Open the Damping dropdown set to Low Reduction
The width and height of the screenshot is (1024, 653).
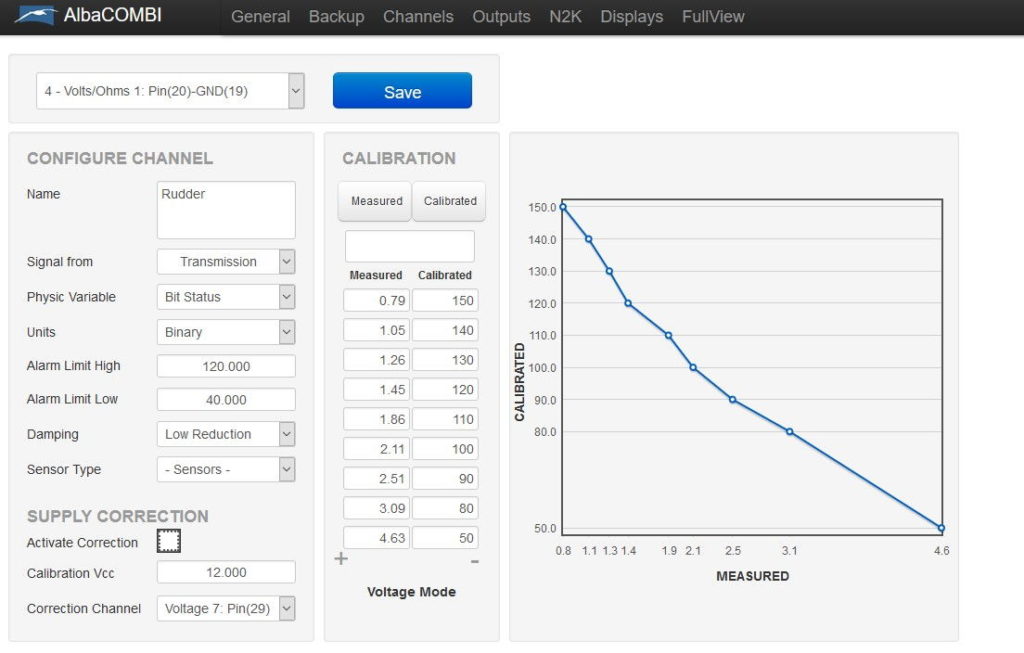coord(225,434)
